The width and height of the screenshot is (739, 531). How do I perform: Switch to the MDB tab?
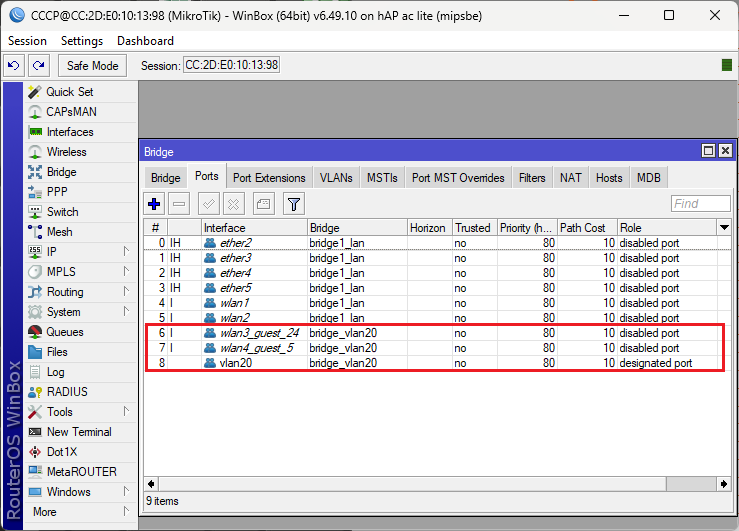[649, 178]
